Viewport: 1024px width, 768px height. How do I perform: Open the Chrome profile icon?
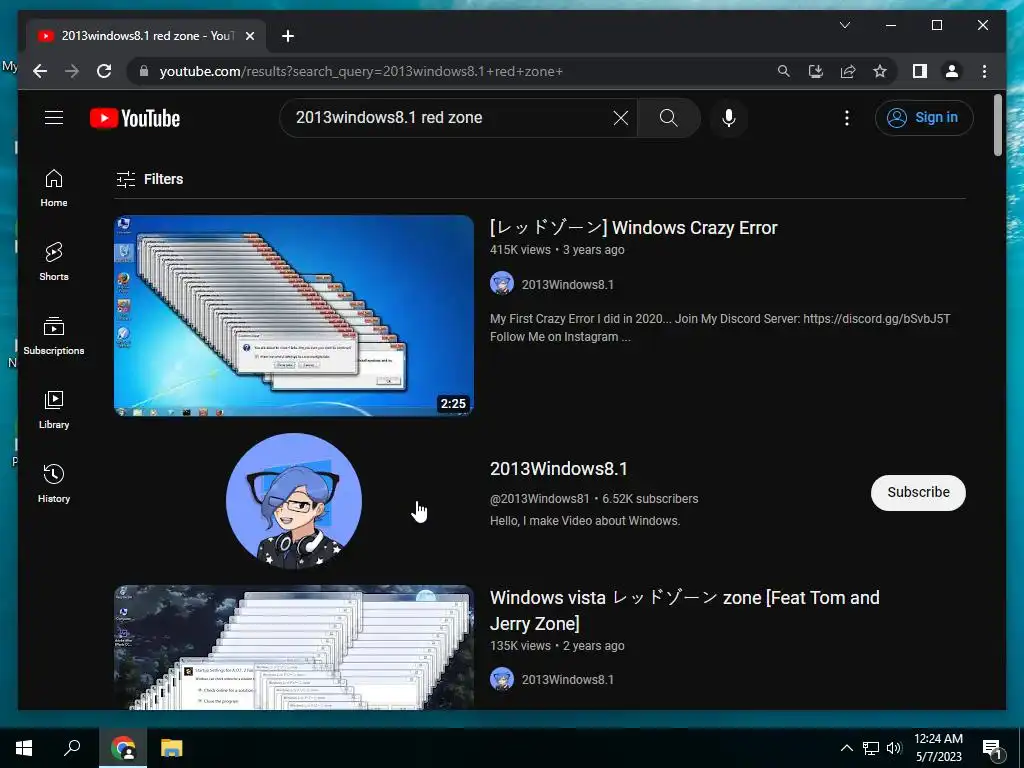pos(952,71)
